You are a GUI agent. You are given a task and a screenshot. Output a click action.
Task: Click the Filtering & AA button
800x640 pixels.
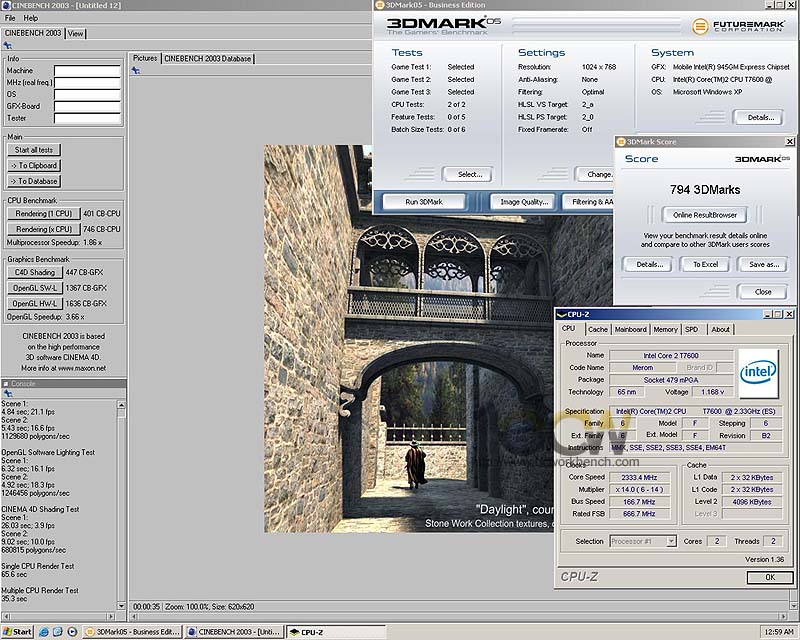click(589, 202)
